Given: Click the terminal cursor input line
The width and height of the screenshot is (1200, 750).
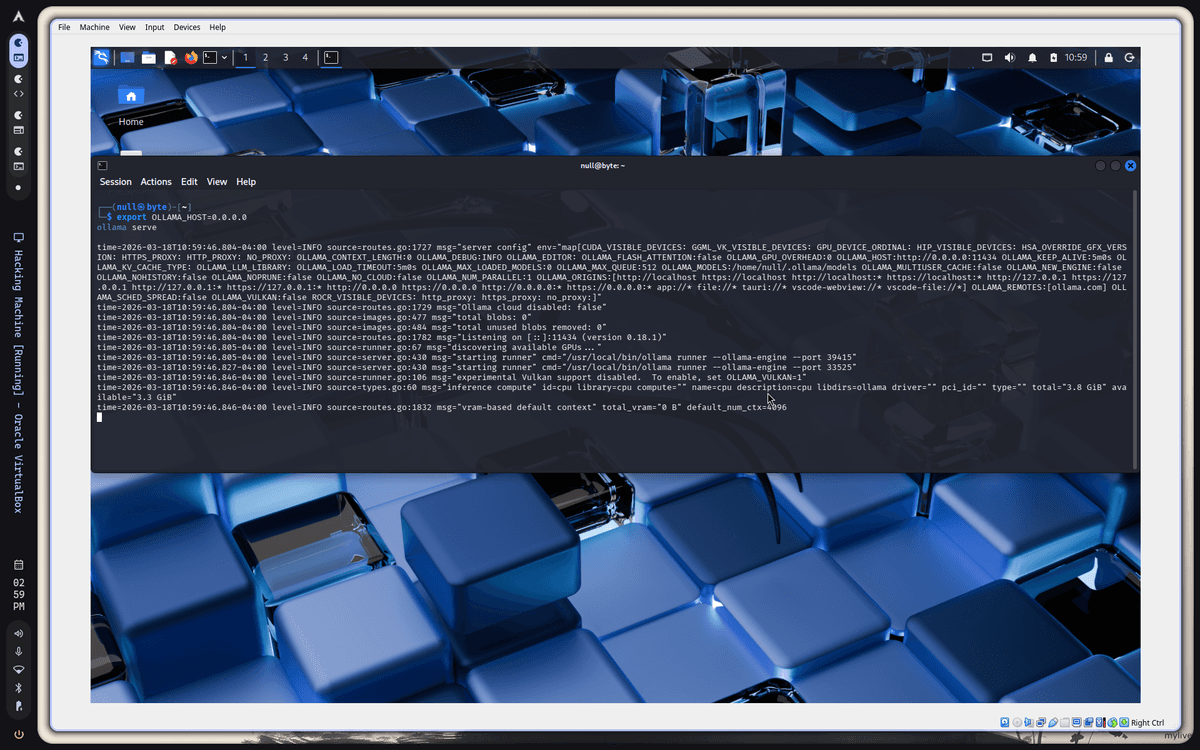Looking at the screenshot, I should pyautogui.click(x=100, y=417).
